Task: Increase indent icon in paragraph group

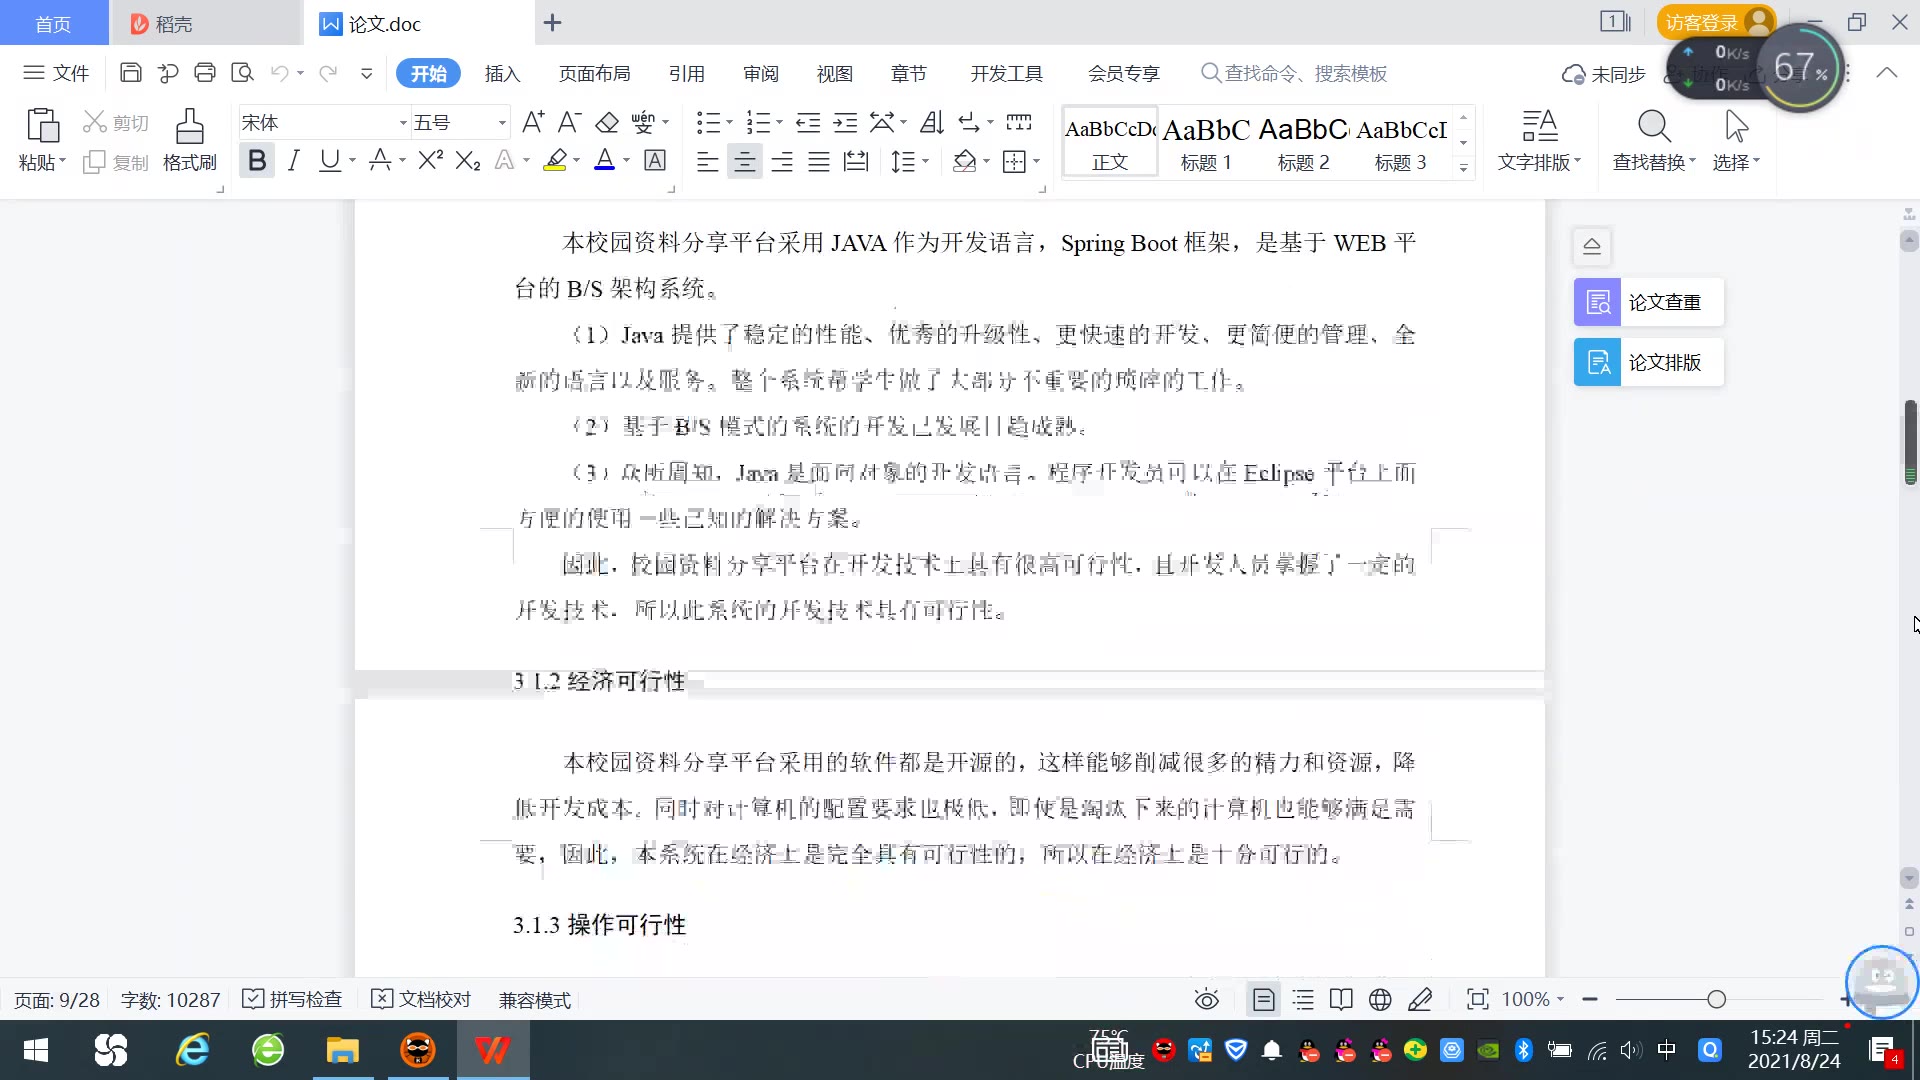Action: (x=845, y=122)
